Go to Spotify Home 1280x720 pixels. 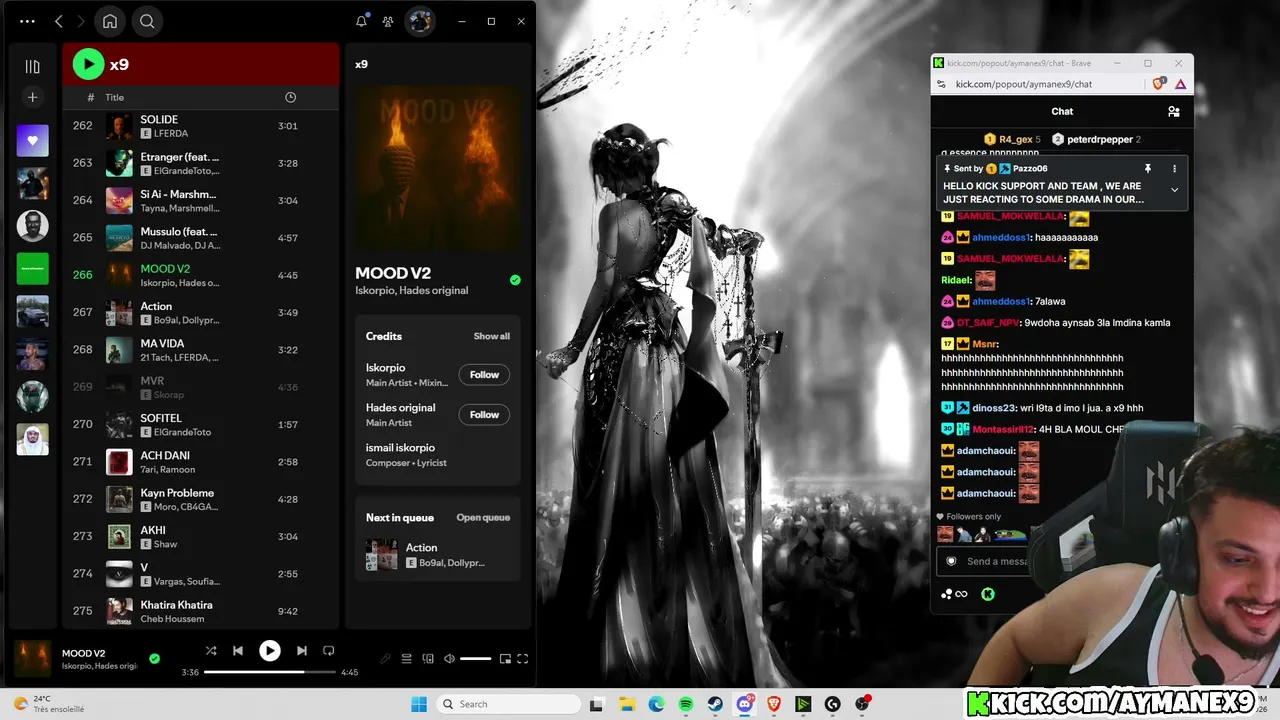click(110, 21)
